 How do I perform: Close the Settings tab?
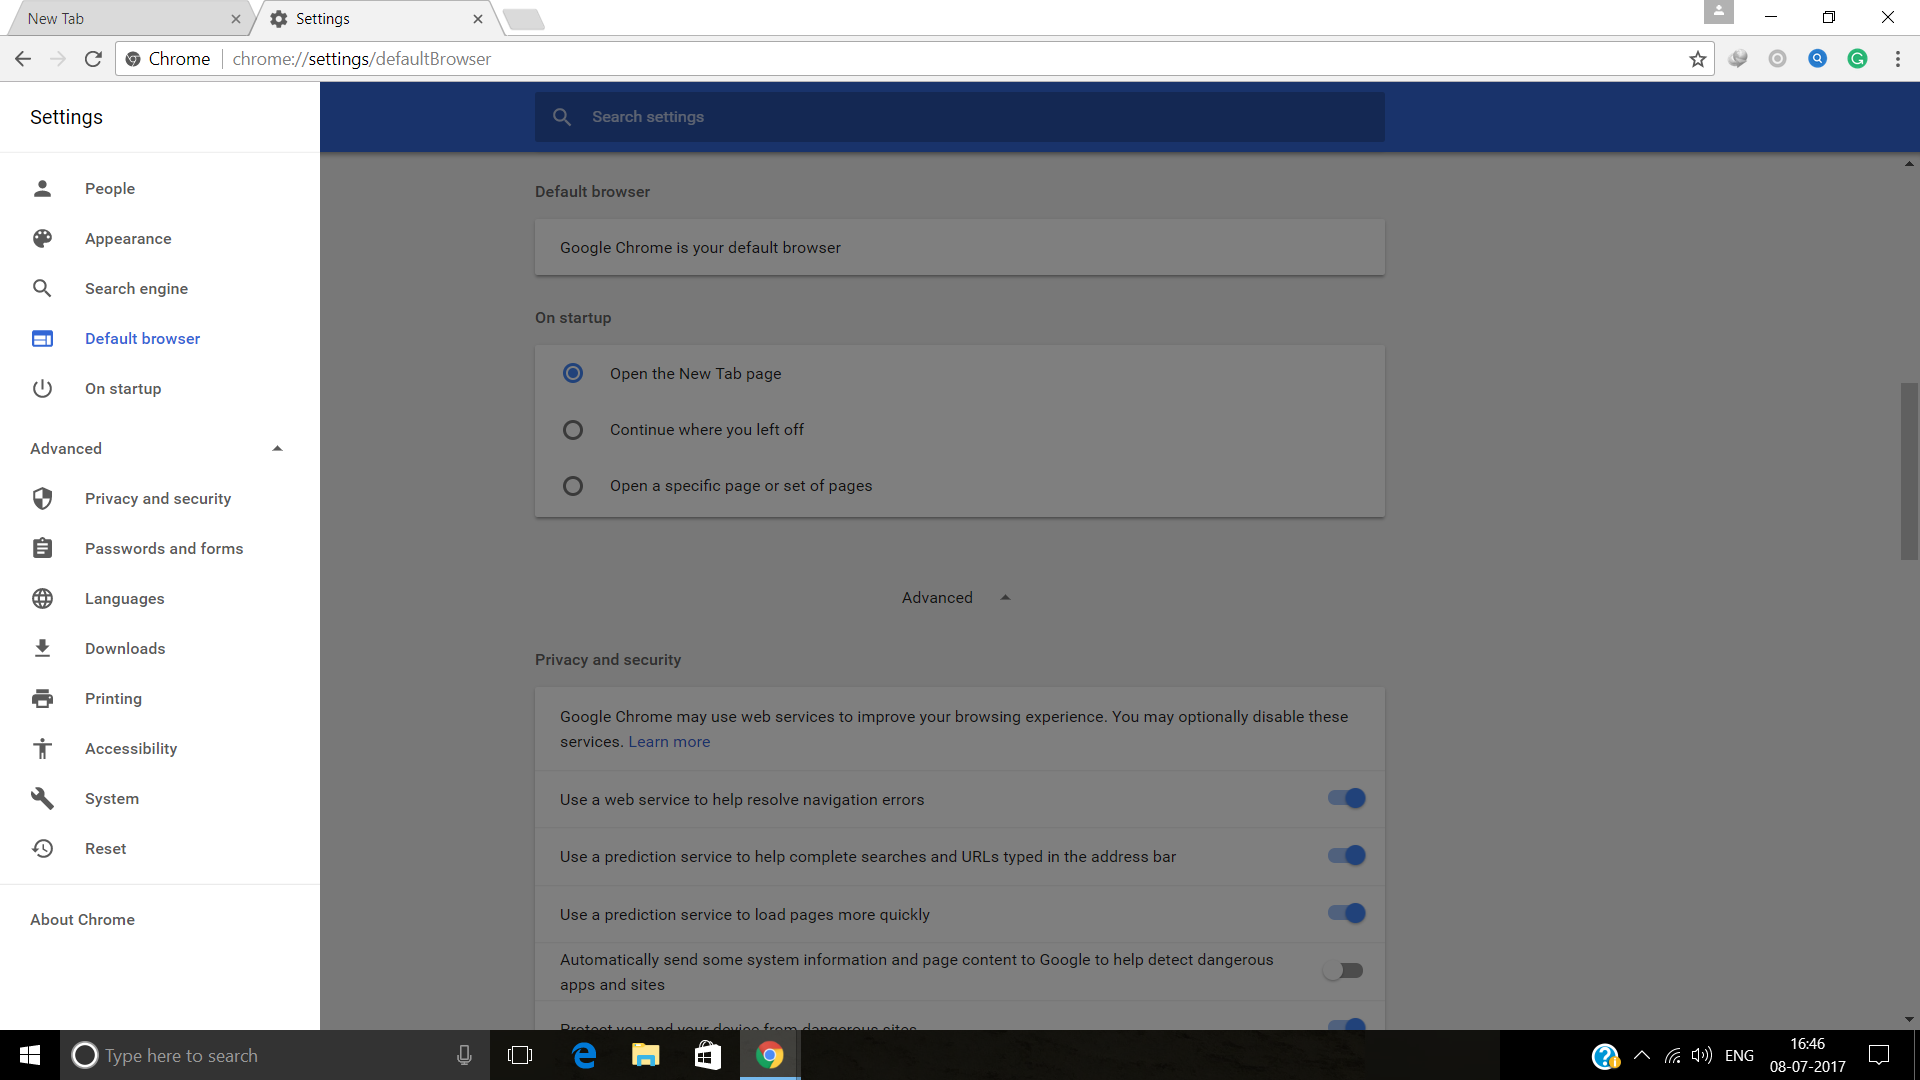[x=478, y=19]
